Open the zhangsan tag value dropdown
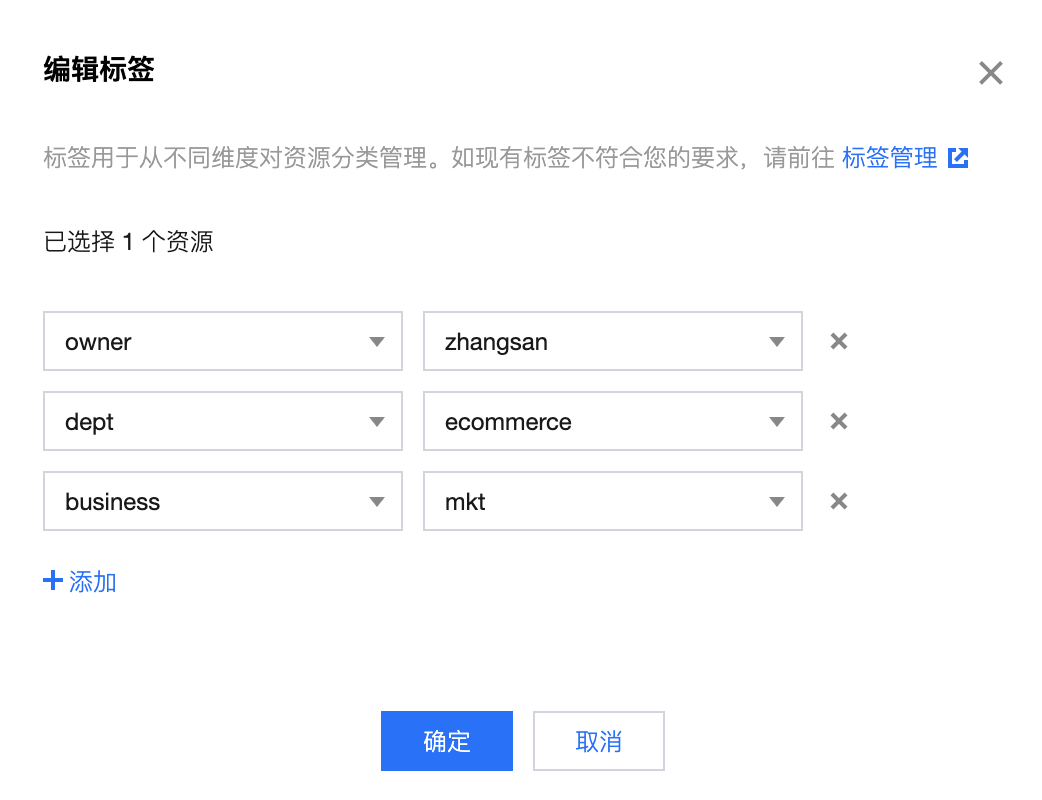The width and height of the screenshot is (1042, 800). point(613,342)
